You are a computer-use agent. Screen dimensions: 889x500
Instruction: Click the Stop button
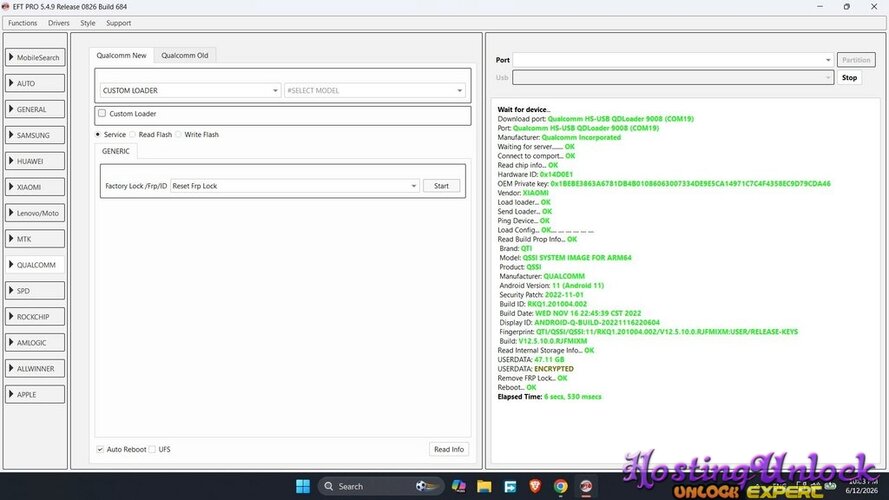pyautogui.click(x=849, y=78)
